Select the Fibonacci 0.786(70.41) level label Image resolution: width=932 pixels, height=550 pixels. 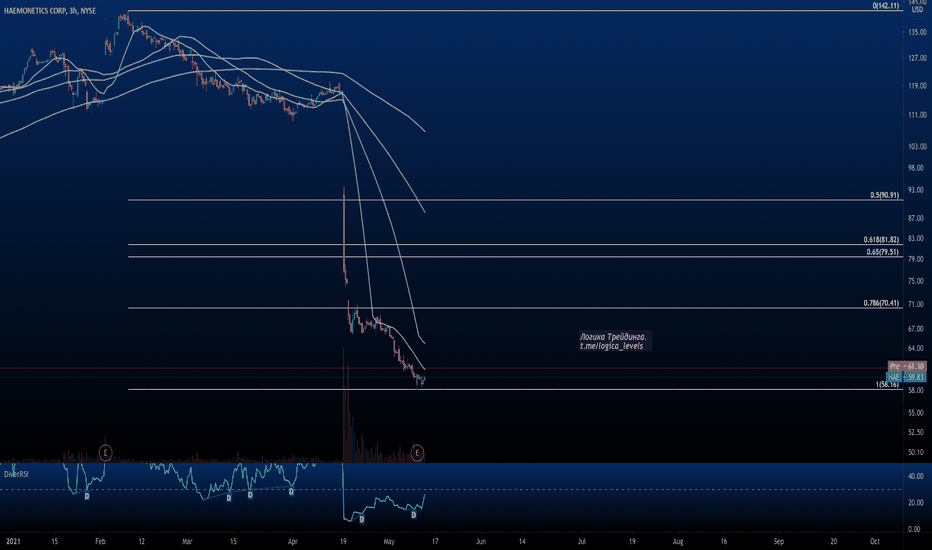[881, 303]
